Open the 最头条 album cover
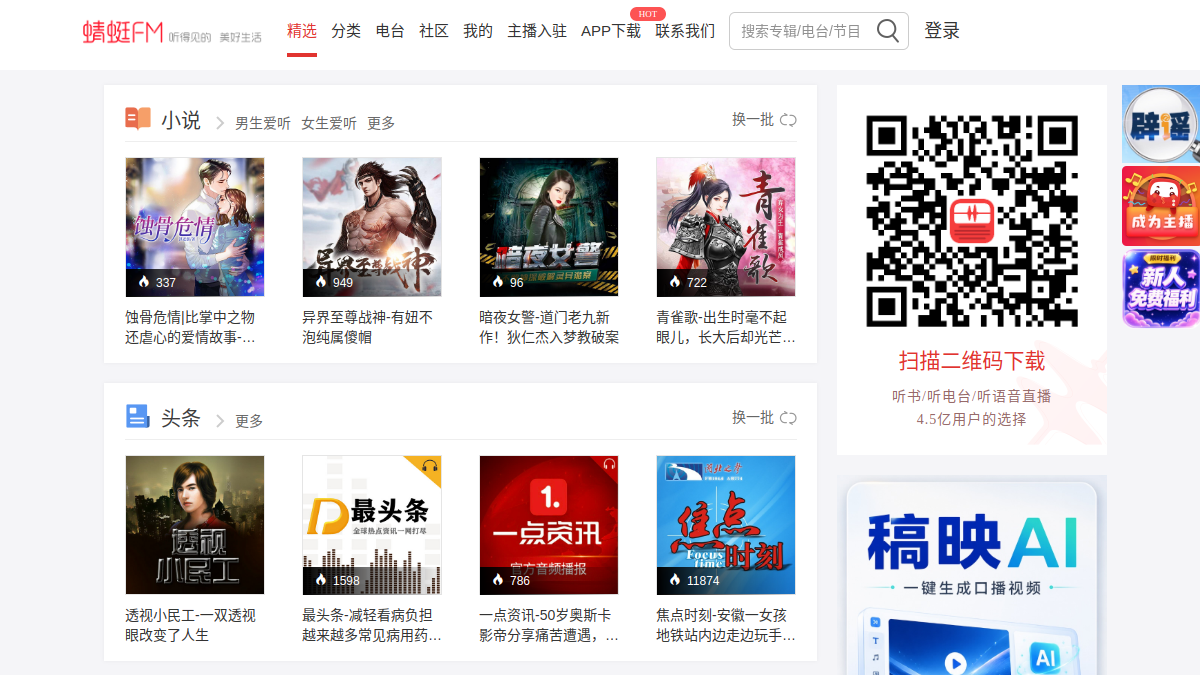The height and width of the screenshot is (675, 1200). (x=372, y=525)
